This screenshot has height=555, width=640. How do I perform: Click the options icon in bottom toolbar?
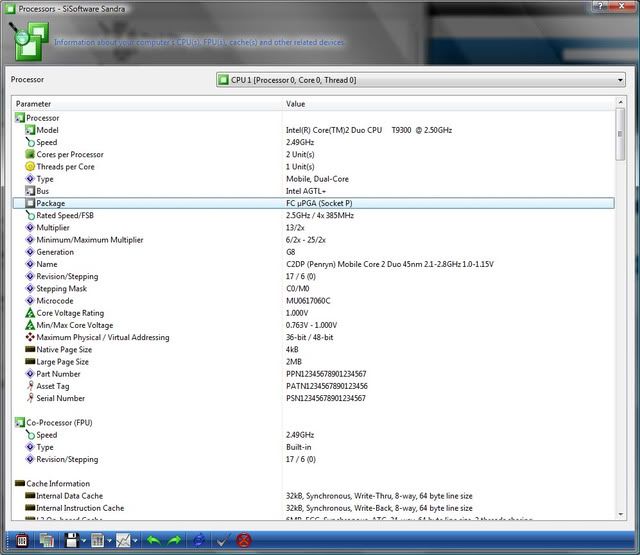tap(22, 541)
